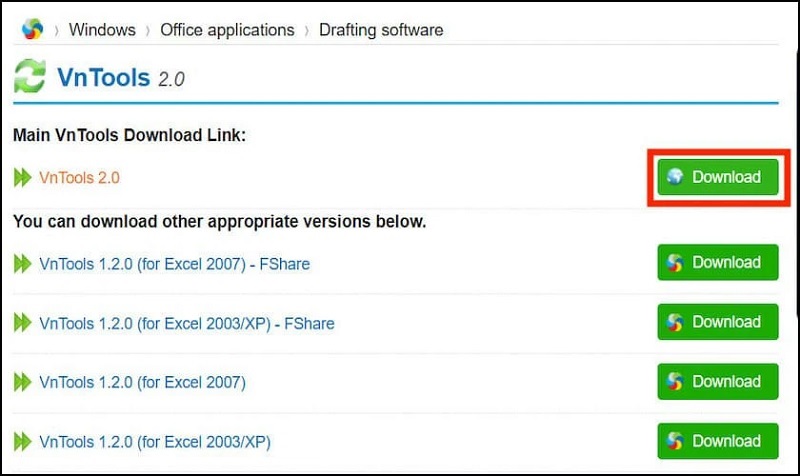Click double-arrow icon beside Excel 2007 FShare link
Image resolution: width=800 pixels, height=476 pixels.
23,264
